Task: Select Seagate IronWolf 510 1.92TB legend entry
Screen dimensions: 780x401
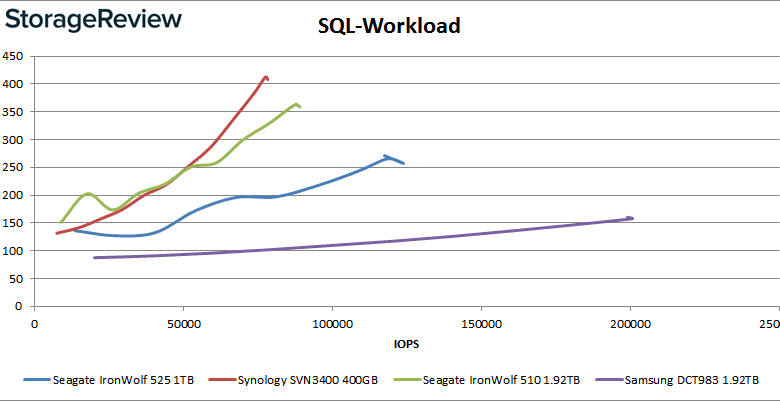Action: point(487,380)
